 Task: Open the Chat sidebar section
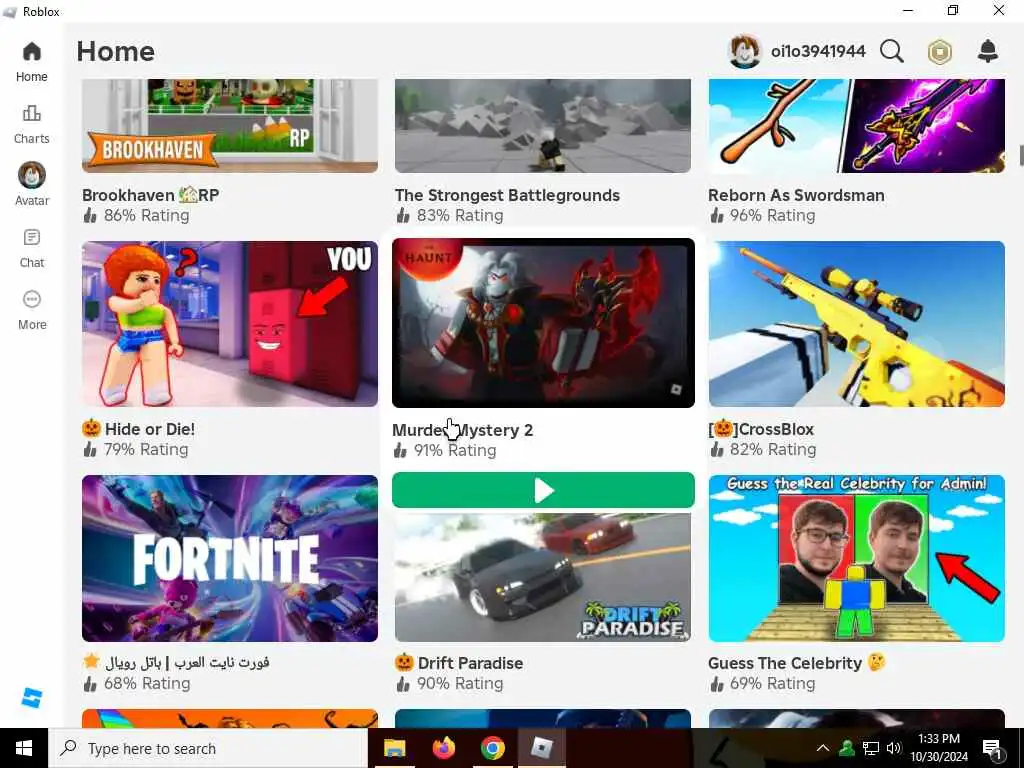tap(31, 248)
